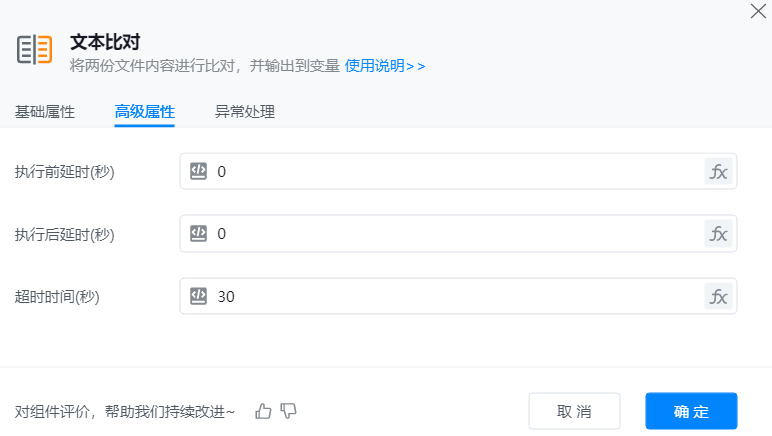Click the 文本比对 dialog title
772x436 pixels.
(105, 43)
